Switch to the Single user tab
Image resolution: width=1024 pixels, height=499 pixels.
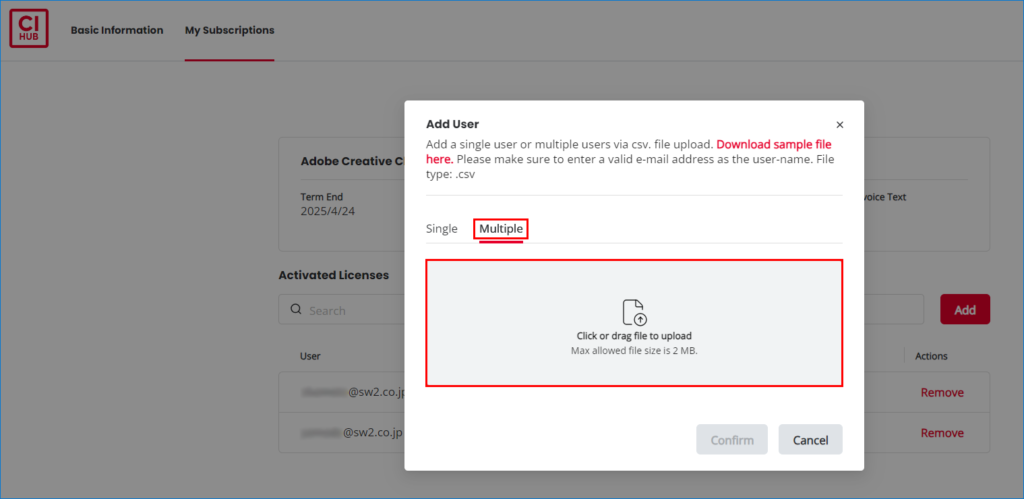441,229
